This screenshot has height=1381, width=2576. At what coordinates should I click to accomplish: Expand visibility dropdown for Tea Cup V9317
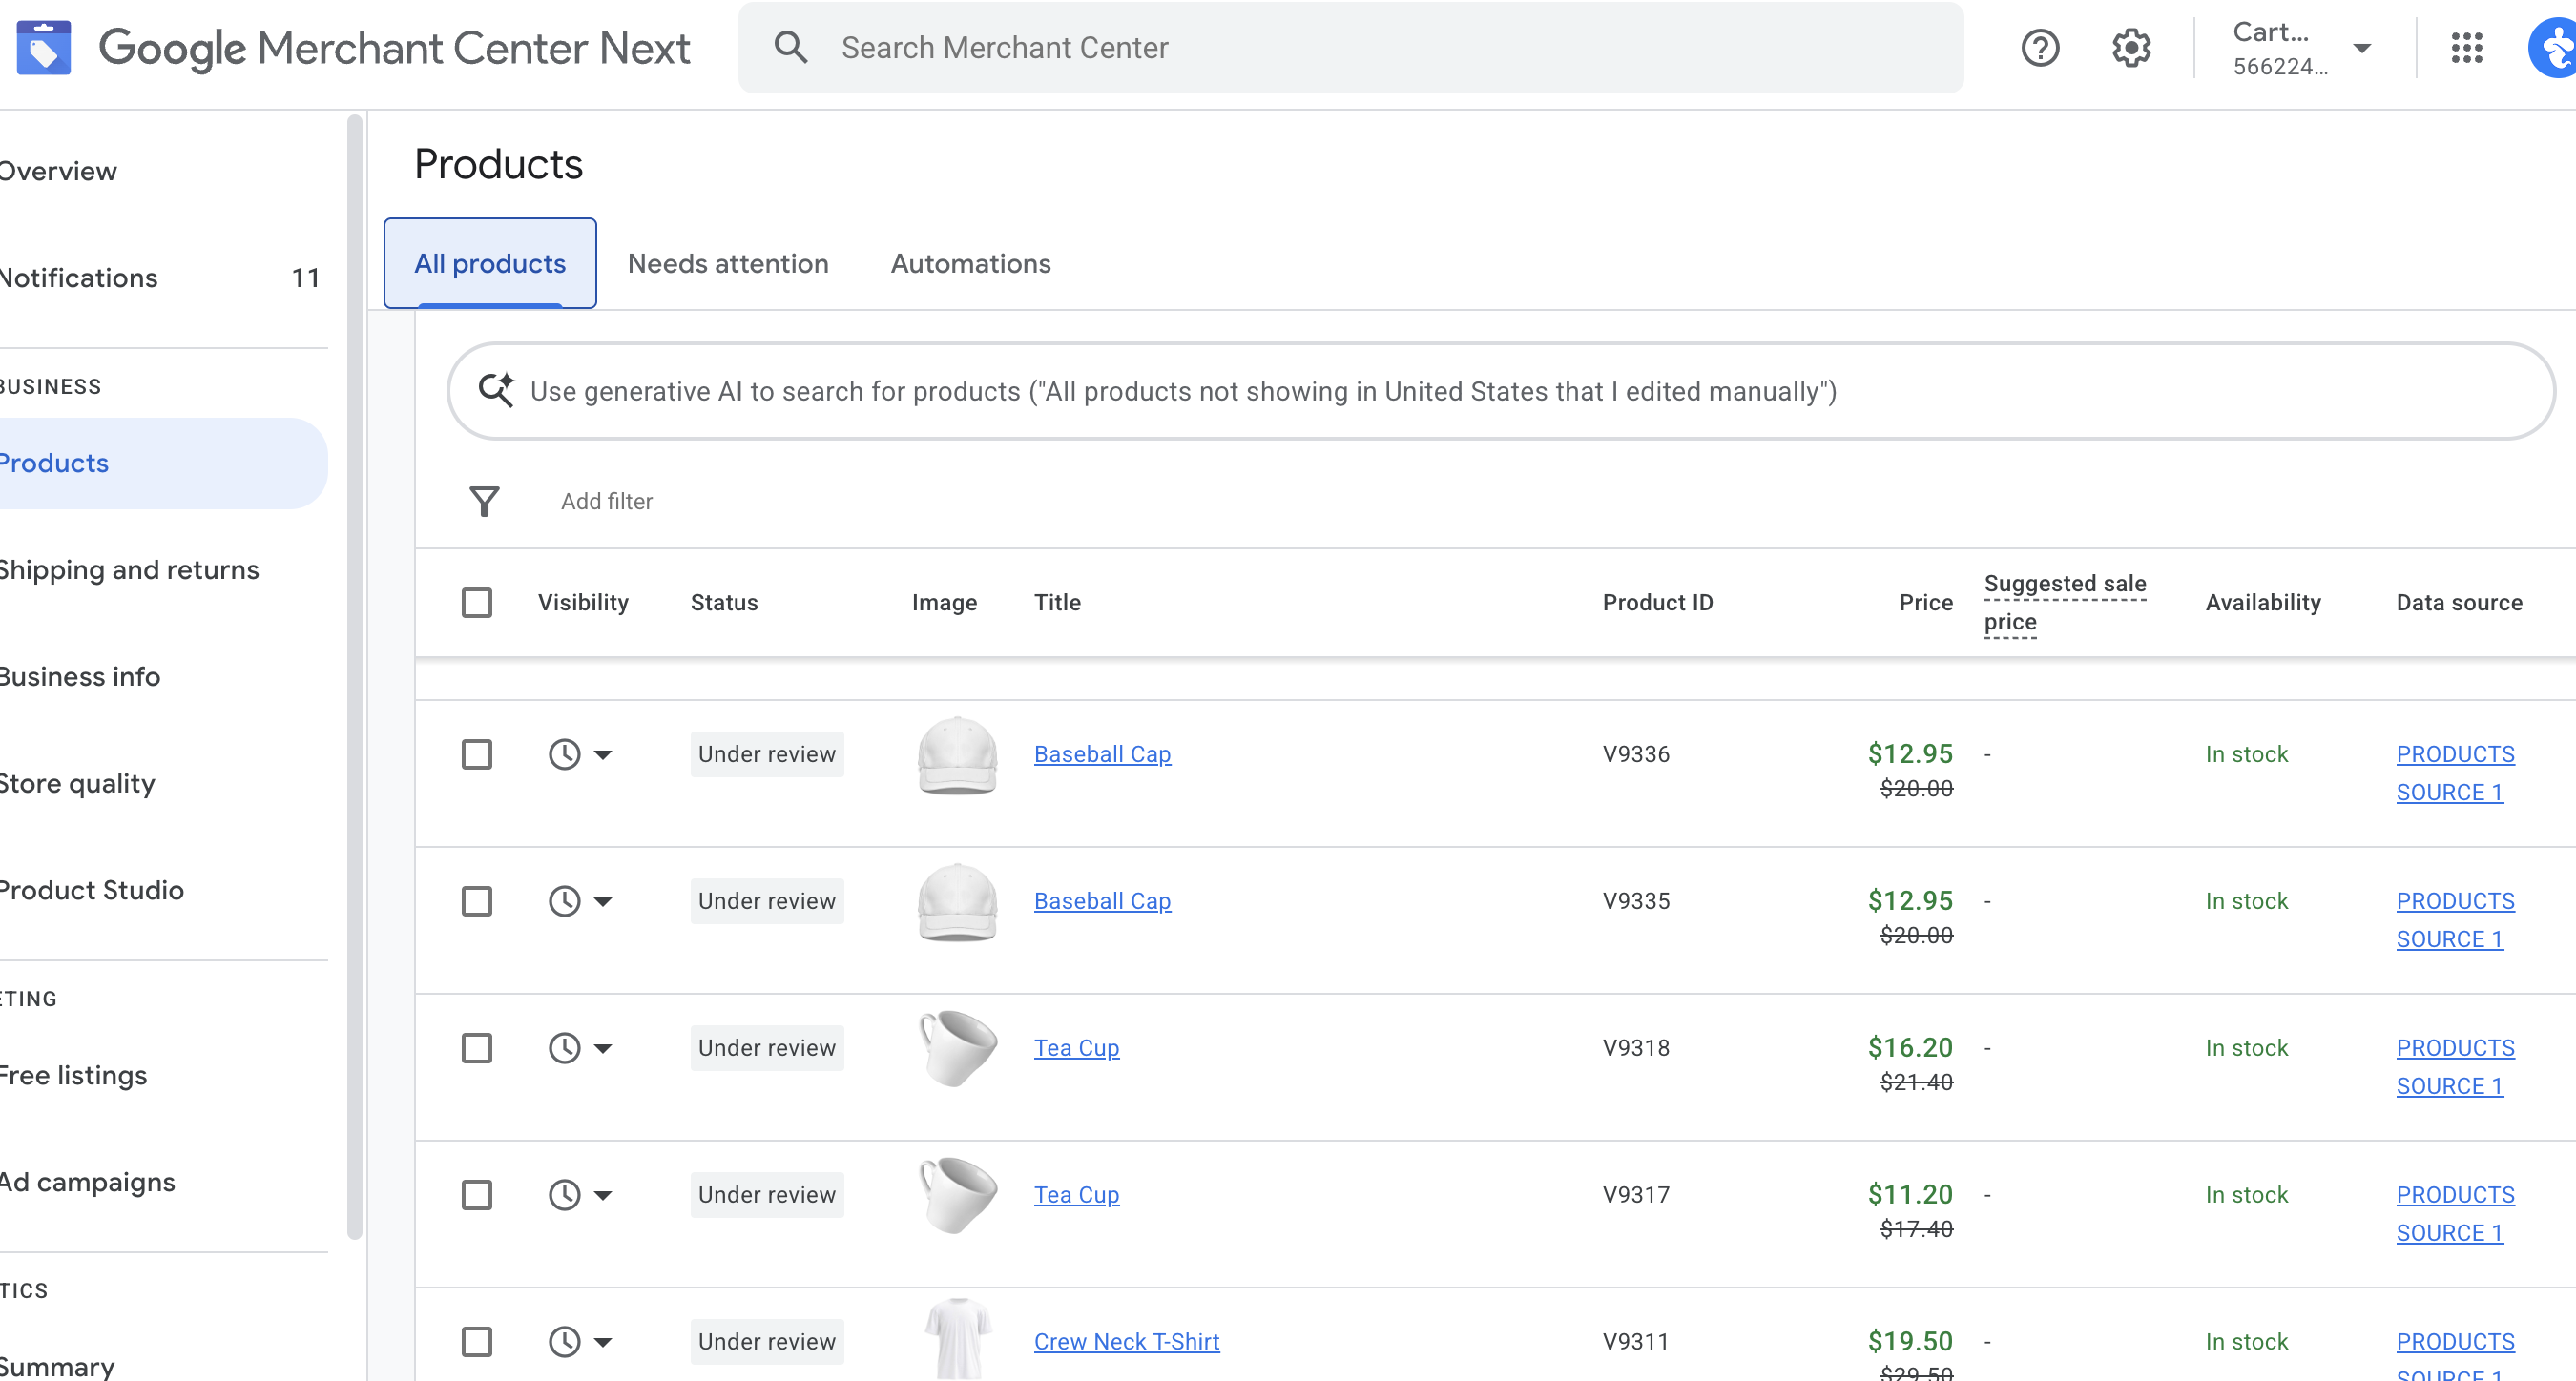(x=603, y=1195)
